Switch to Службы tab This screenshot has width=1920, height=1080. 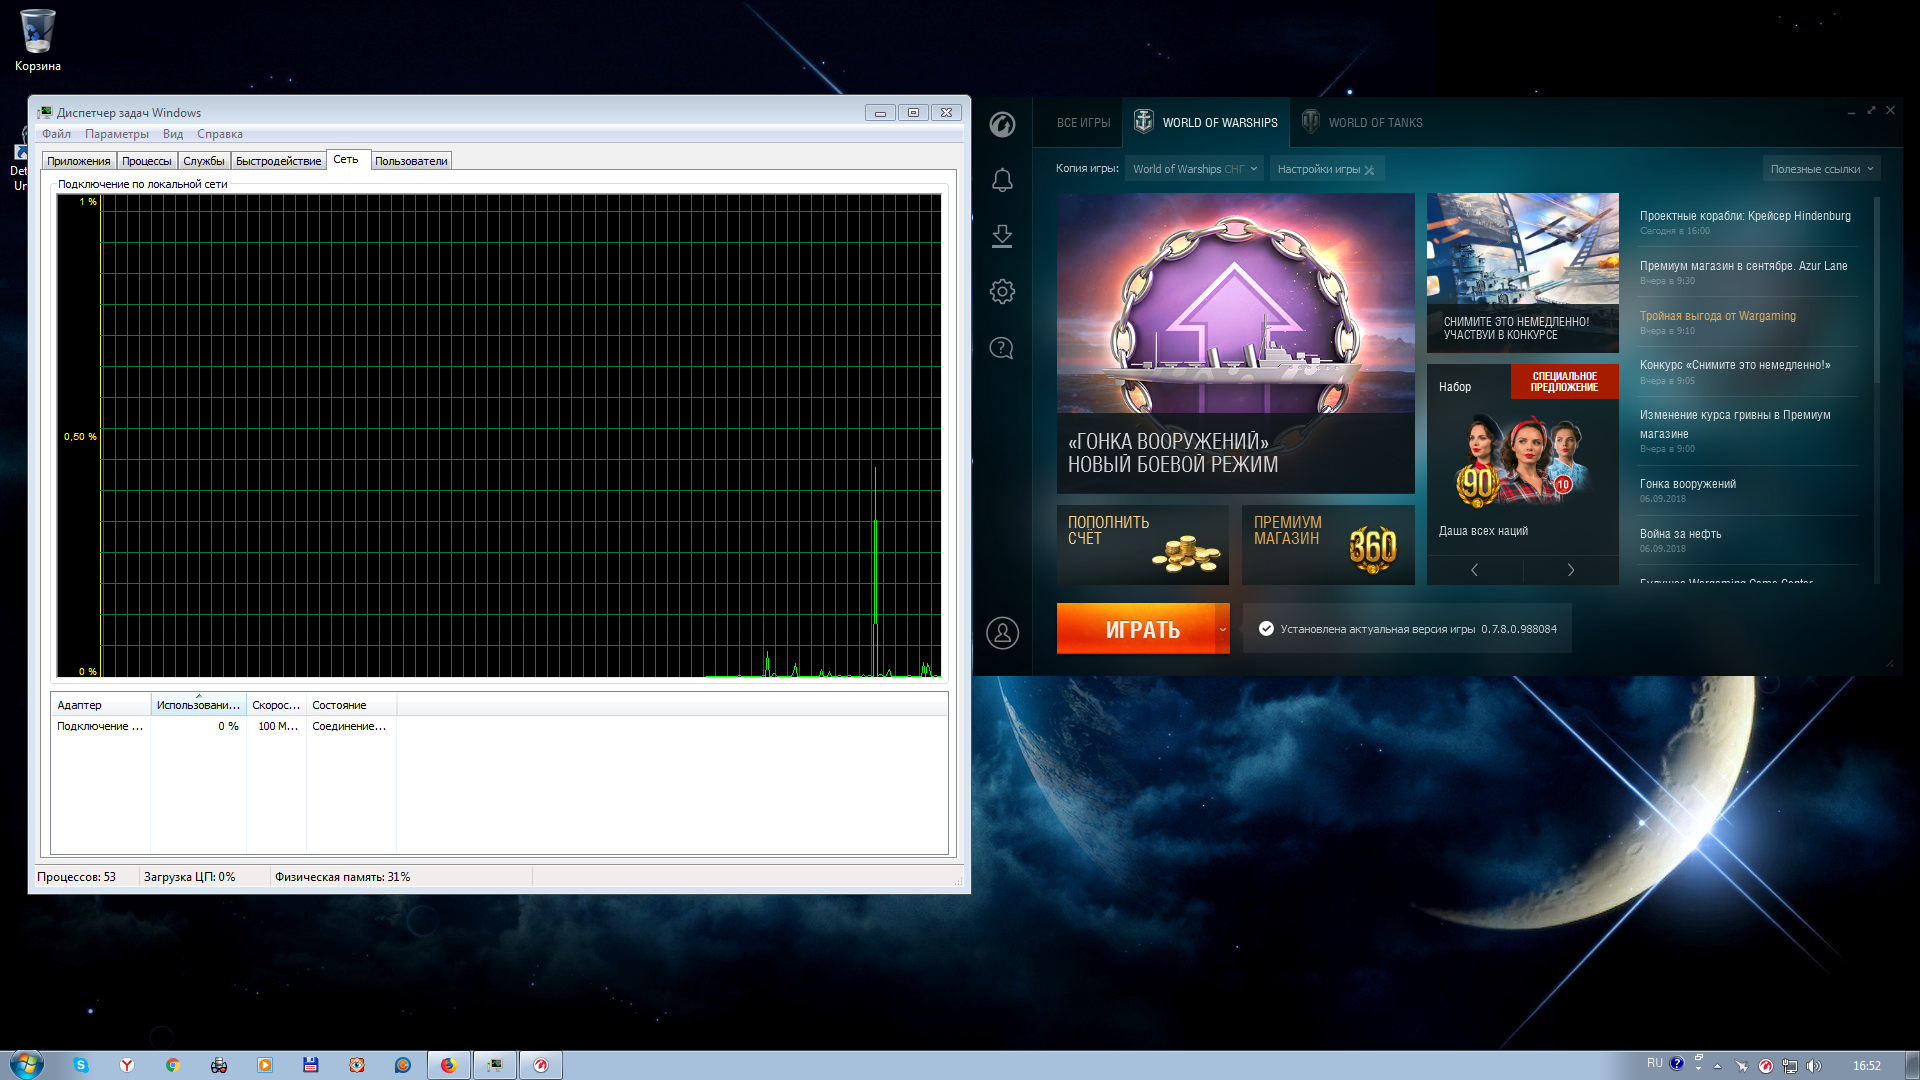(x=204, y=161)
